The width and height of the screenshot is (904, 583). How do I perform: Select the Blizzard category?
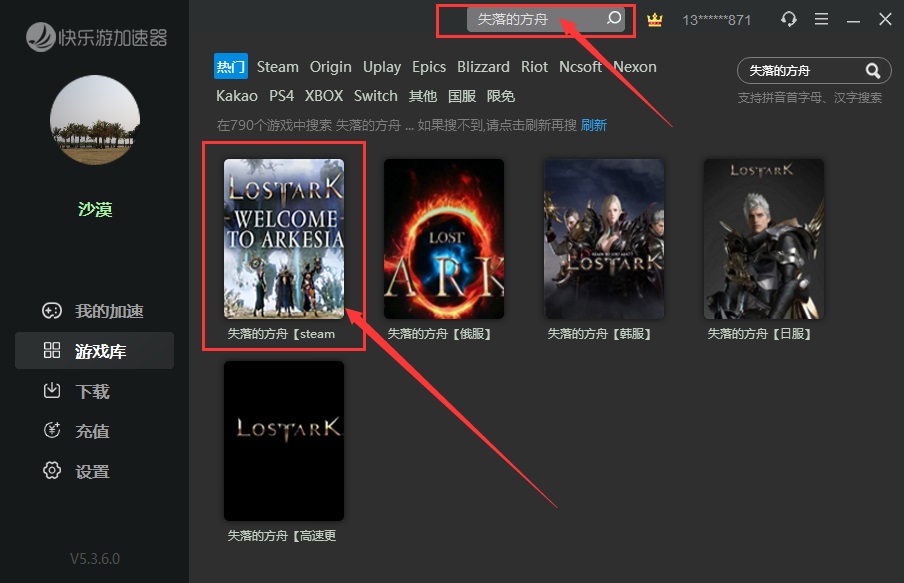(483, 67)
